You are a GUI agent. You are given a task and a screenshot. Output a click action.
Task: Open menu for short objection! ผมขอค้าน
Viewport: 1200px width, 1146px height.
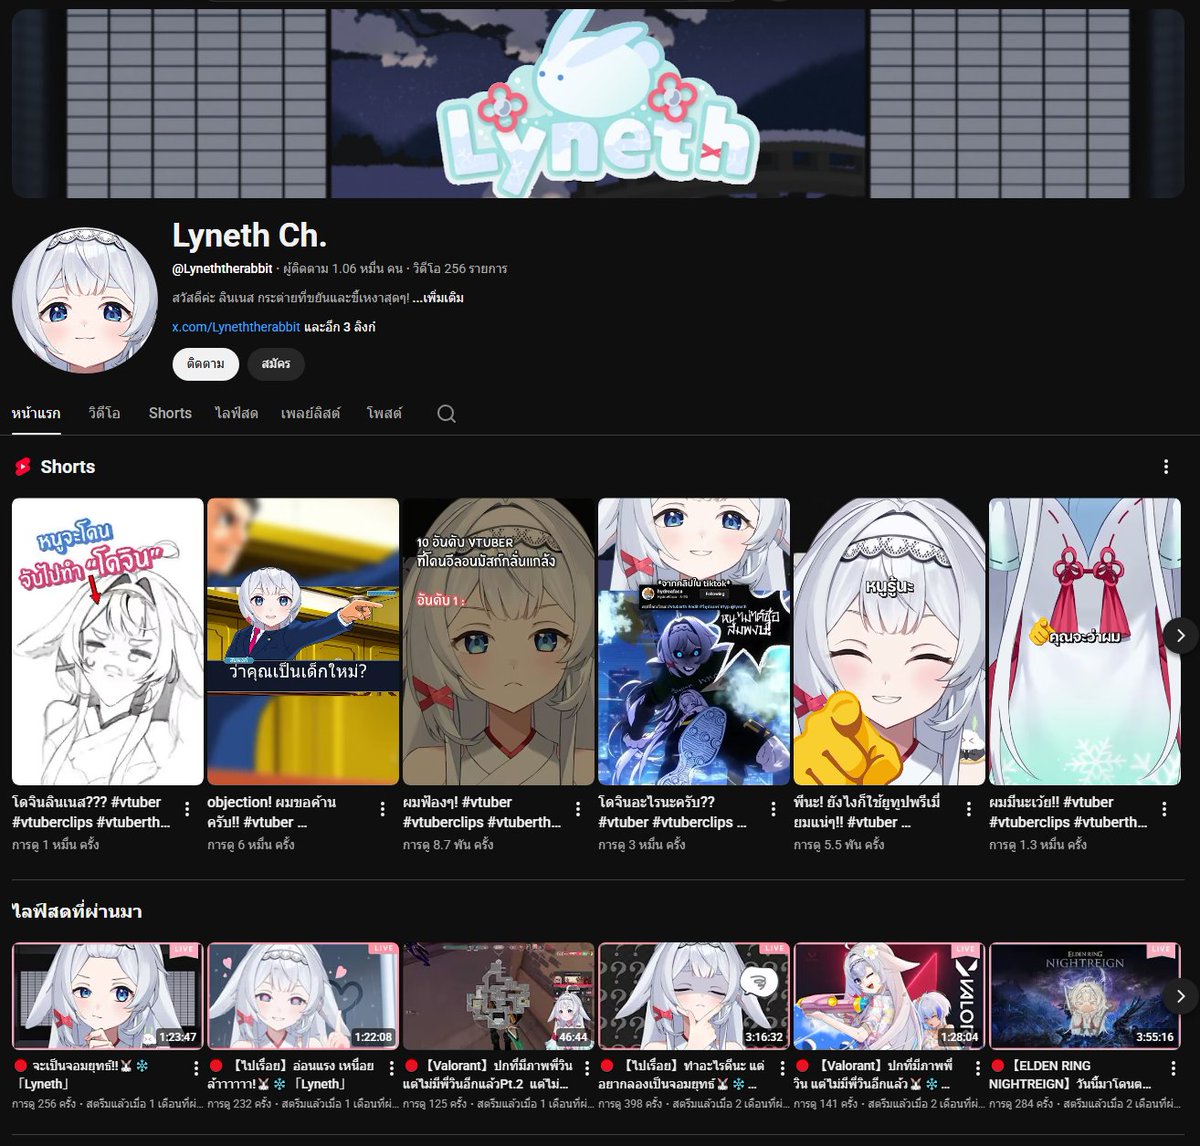[x=382, y=809]
